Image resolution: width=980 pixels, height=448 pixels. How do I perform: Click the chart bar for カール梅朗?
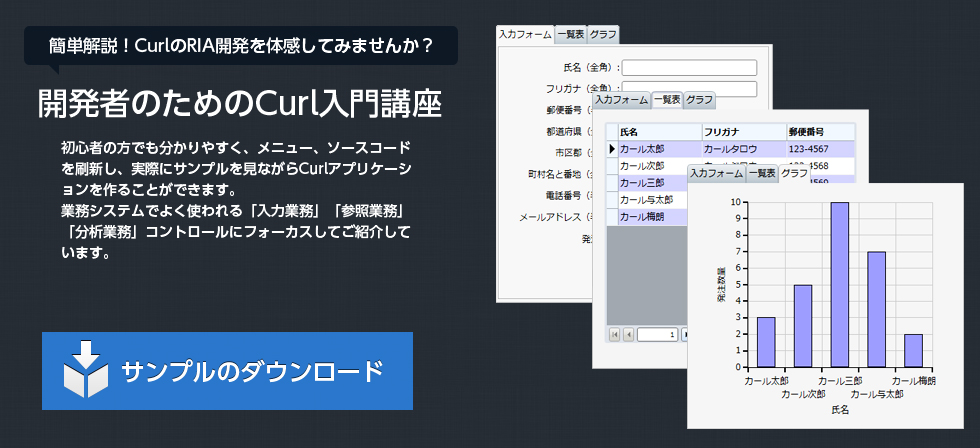(x=914, y=351)
